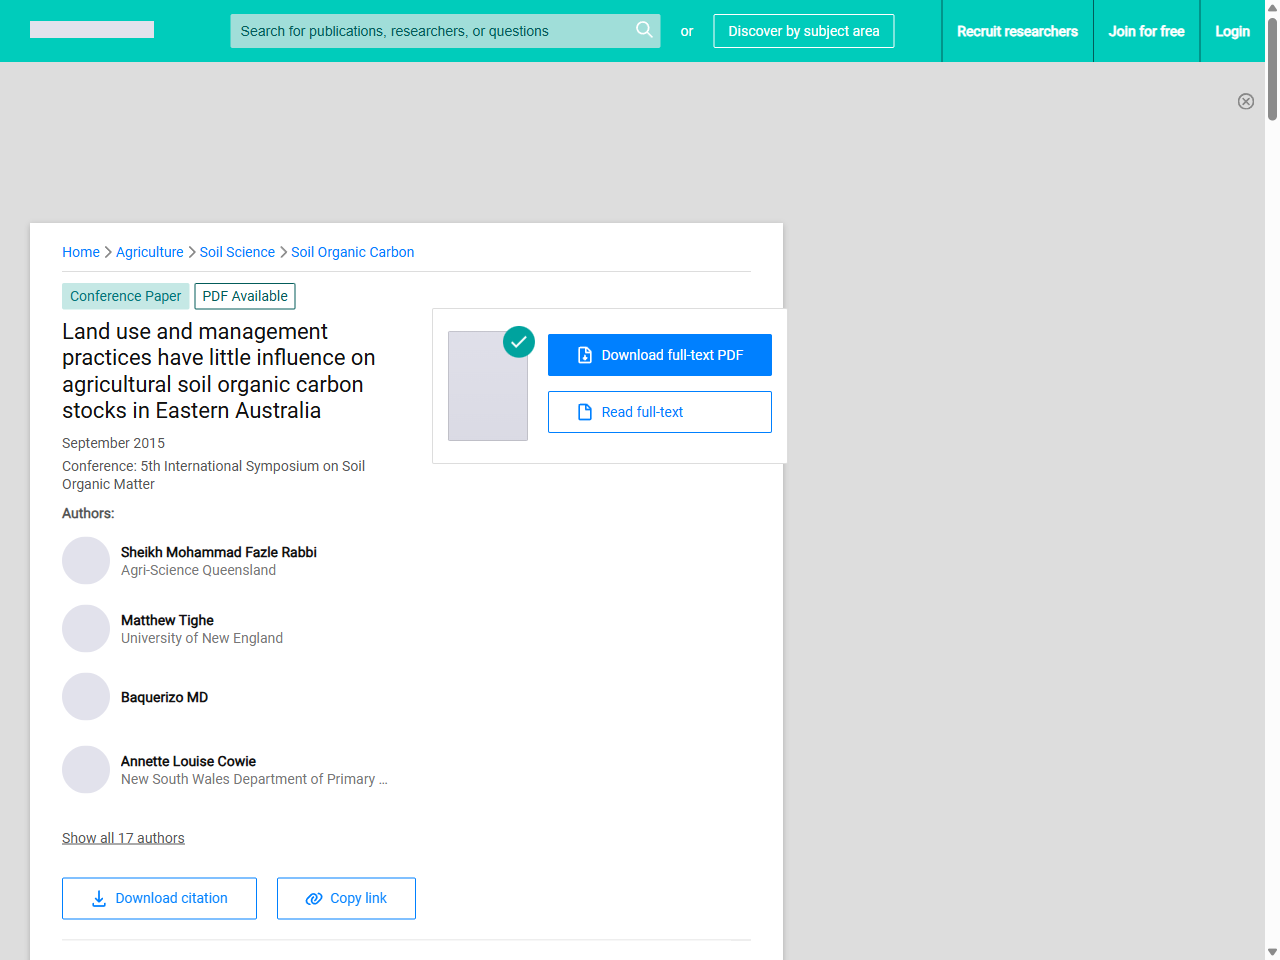Close the ad banner with X icon
This screenshot has height=960, width=1280.
1245,101
